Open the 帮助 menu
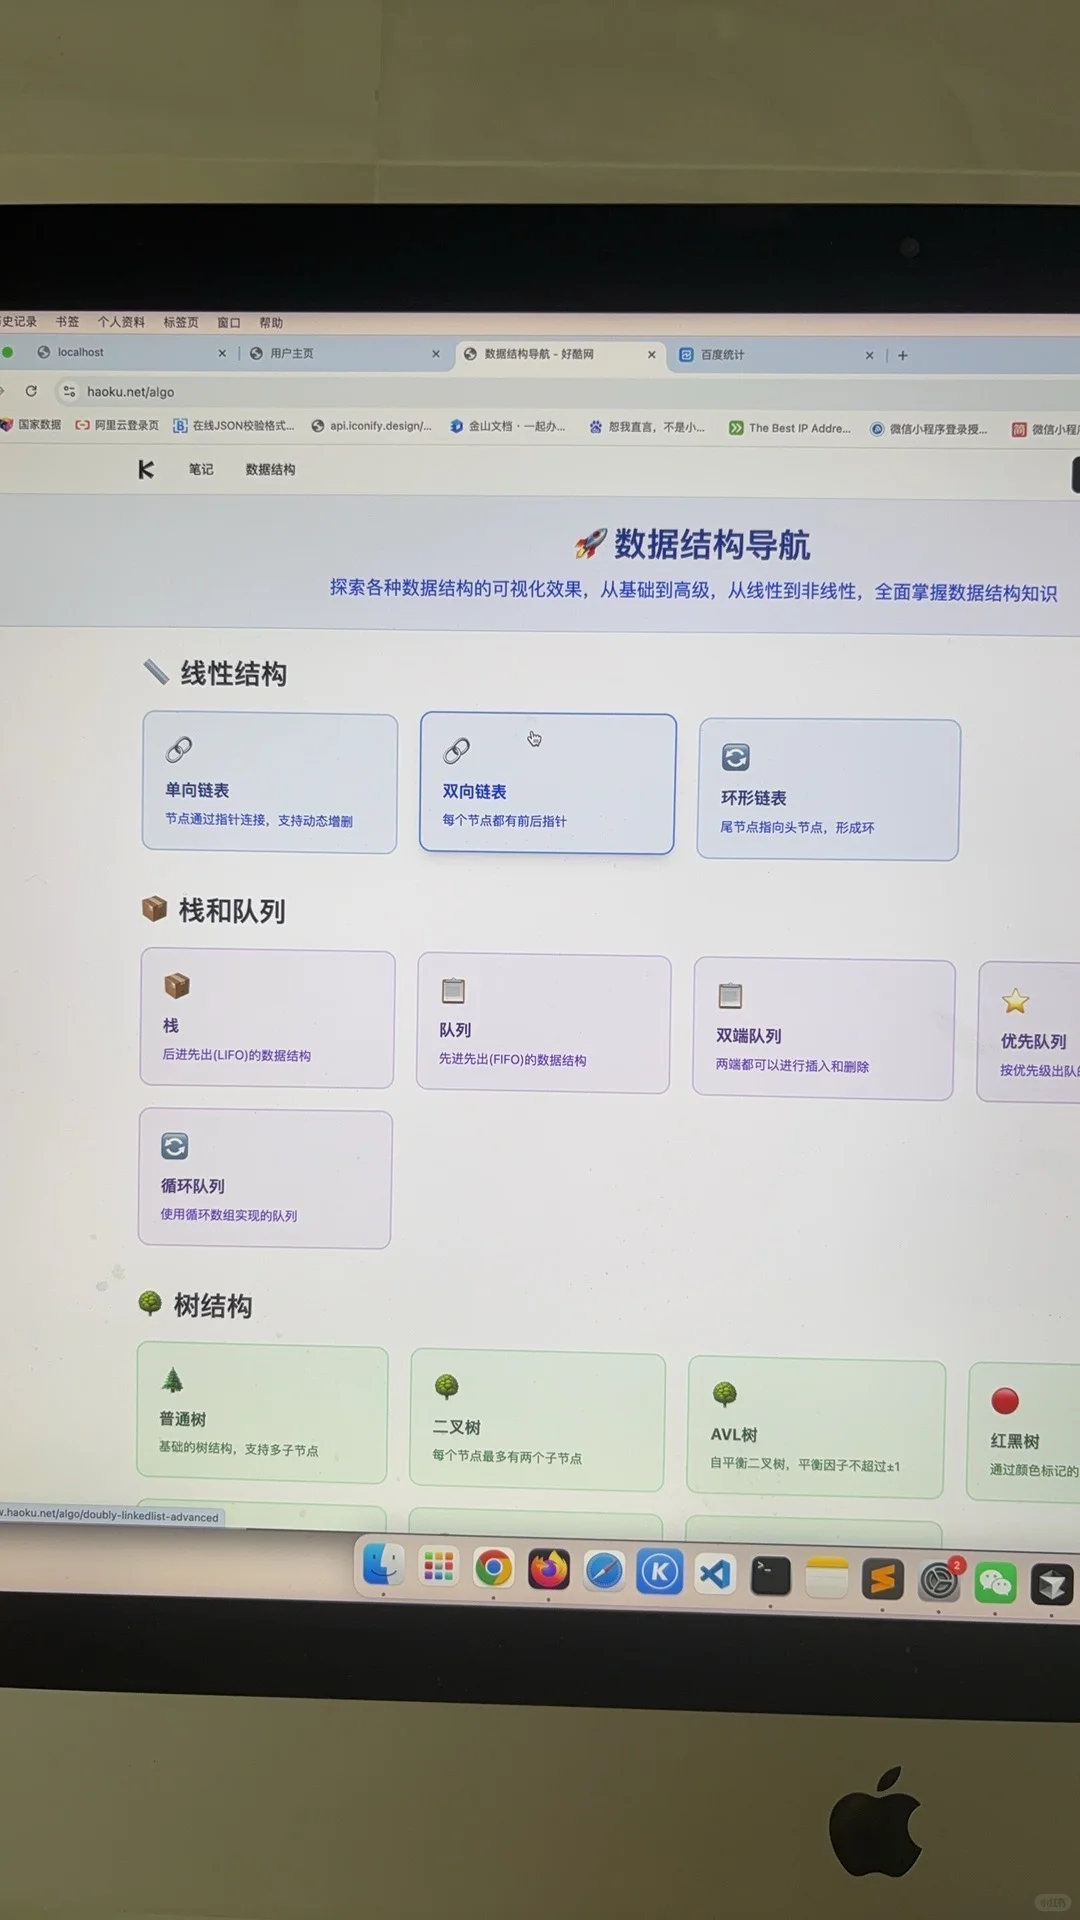This screenshot has width=1080, height=1920. click(271, 322)
